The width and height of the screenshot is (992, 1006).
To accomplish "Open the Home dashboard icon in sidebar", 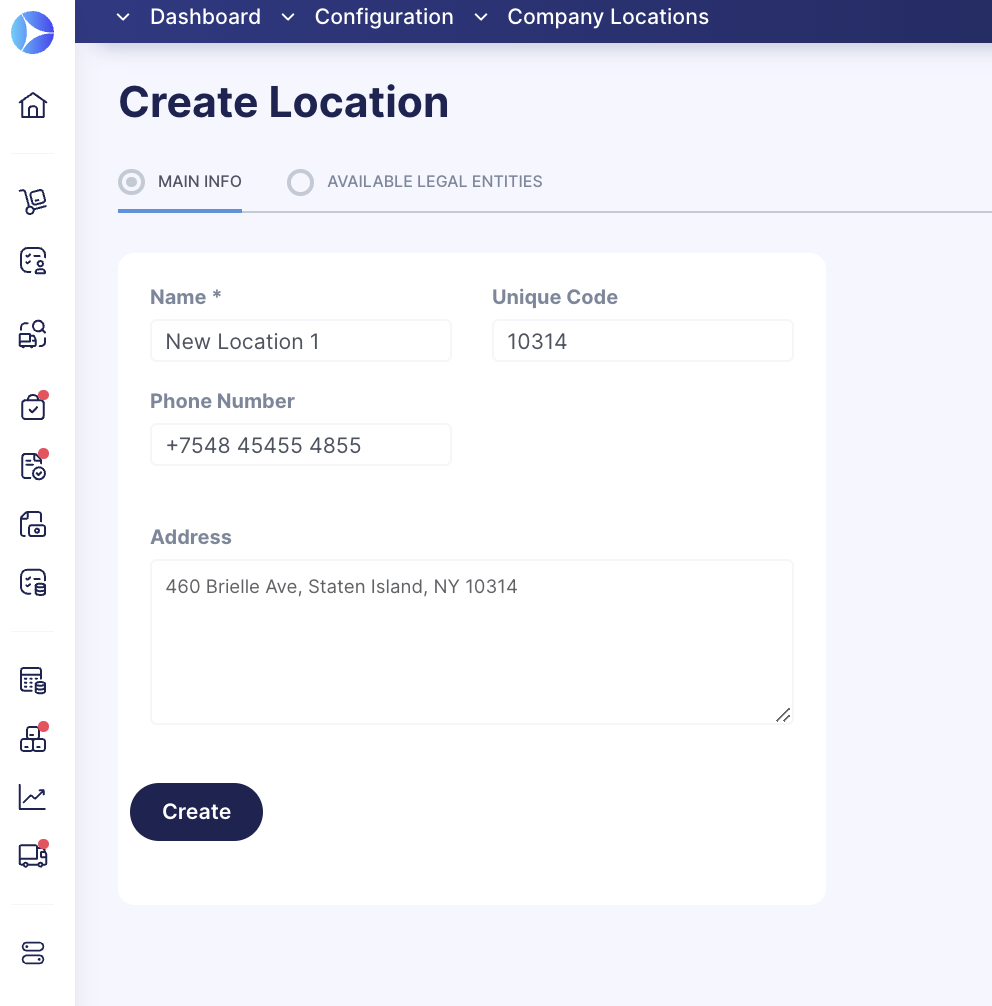I will point(33,106).
